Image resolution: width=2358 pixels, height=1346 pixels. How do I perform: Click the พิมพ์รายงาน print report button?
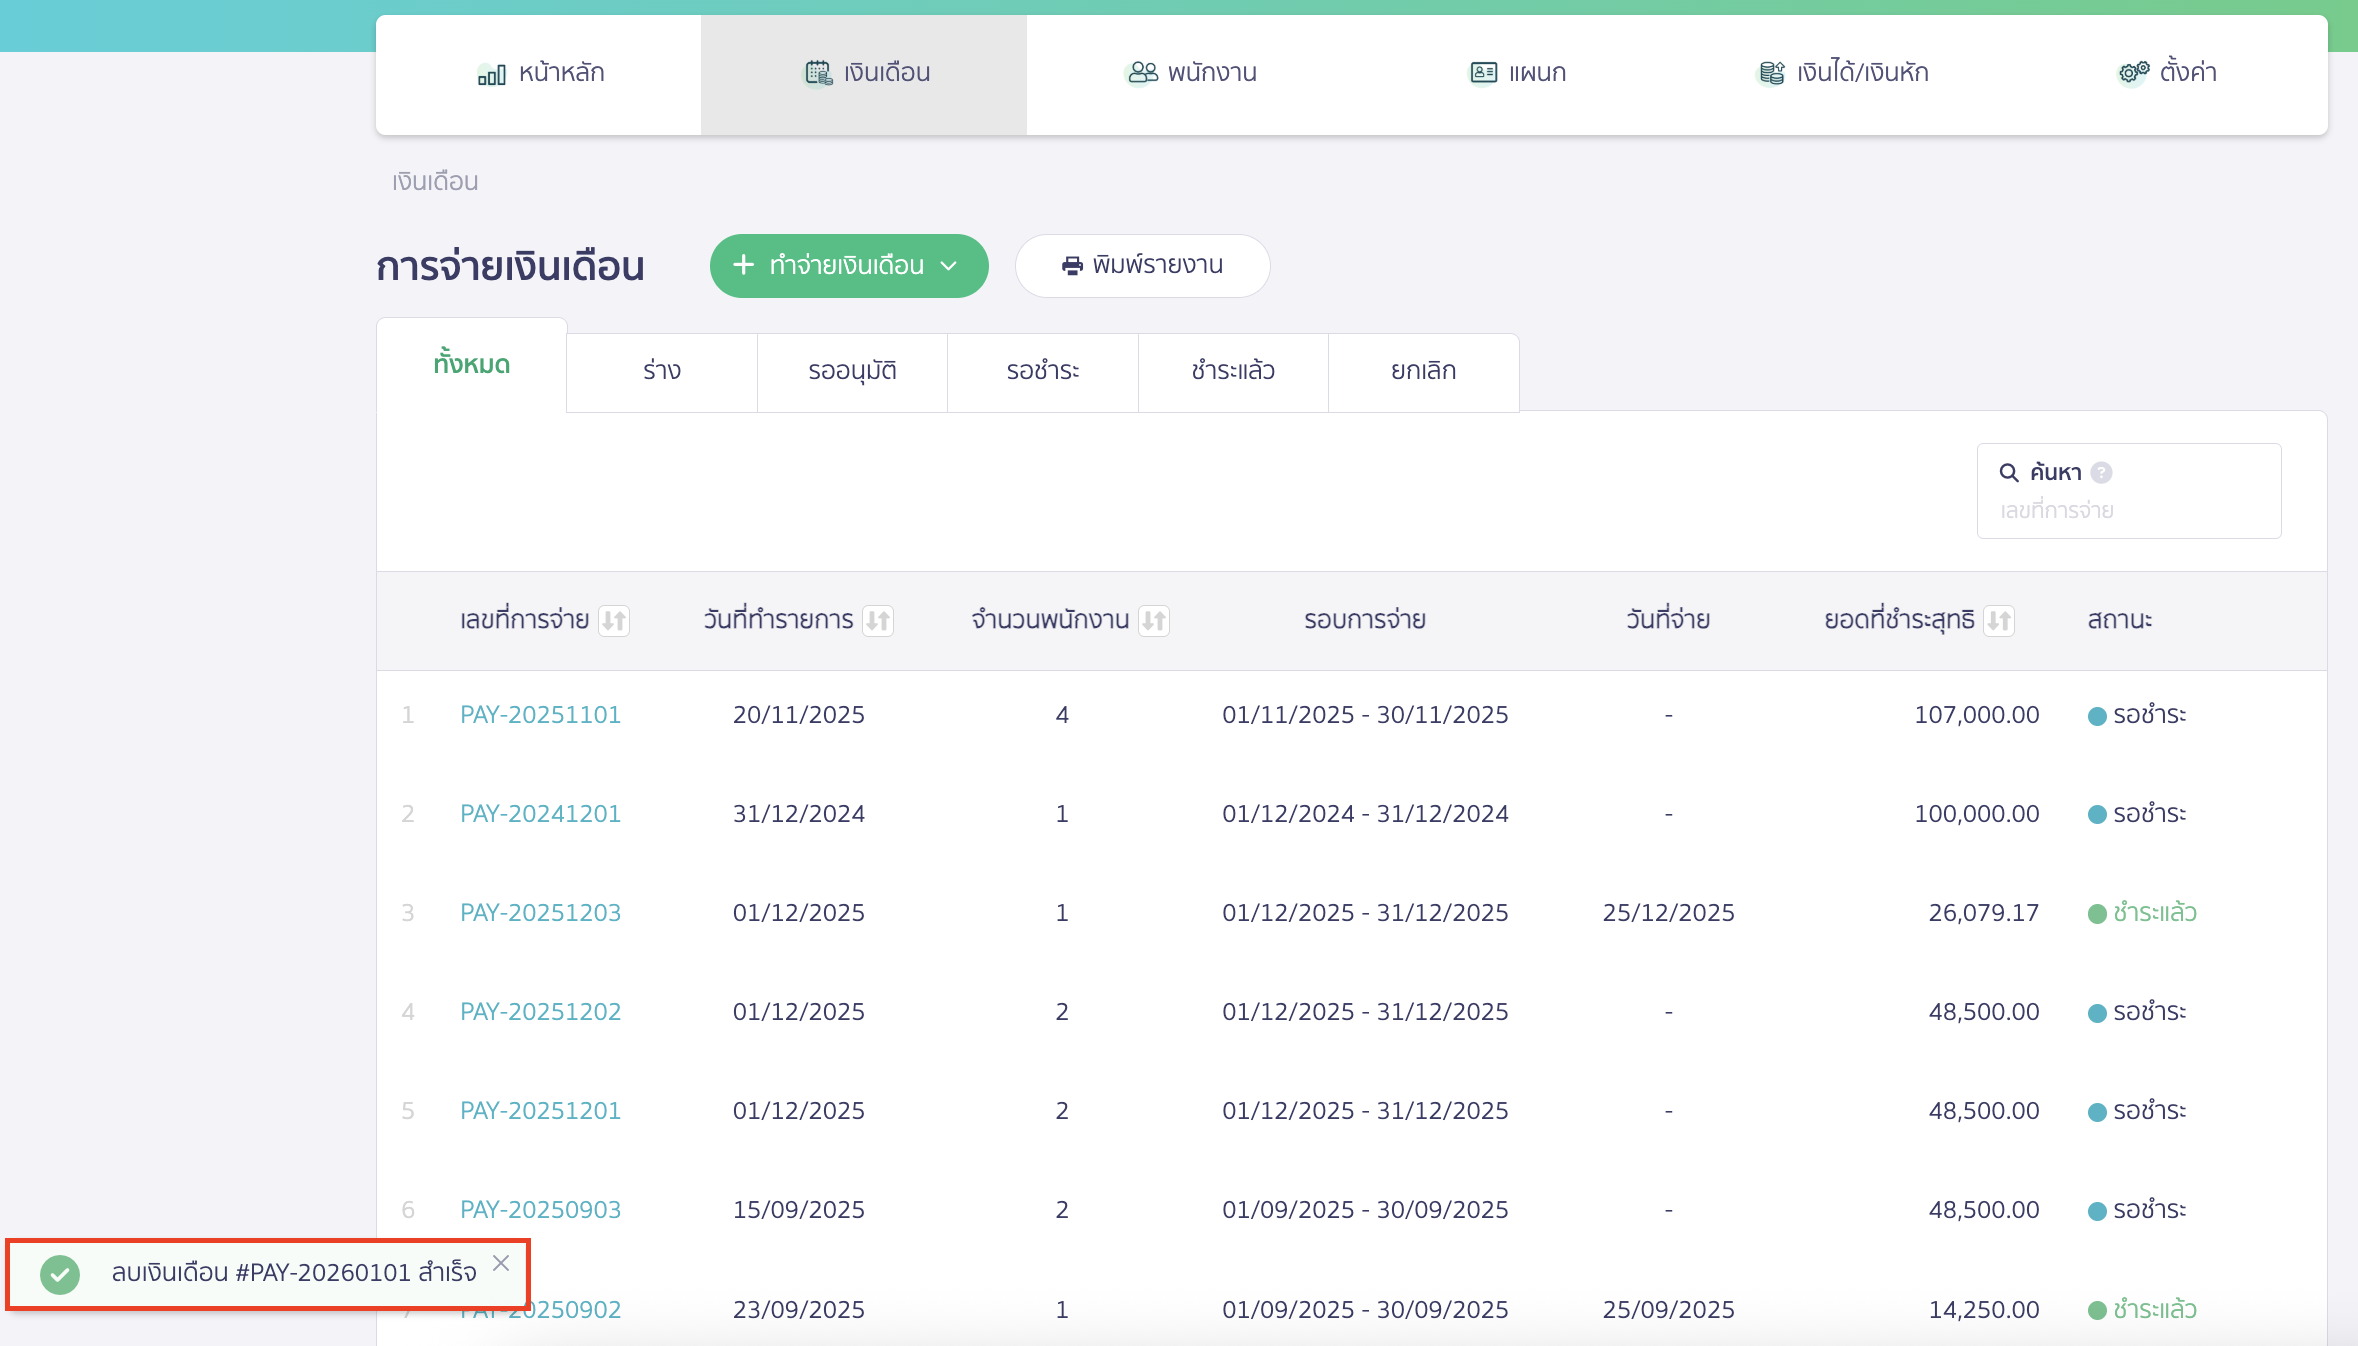click(1142, 266)
